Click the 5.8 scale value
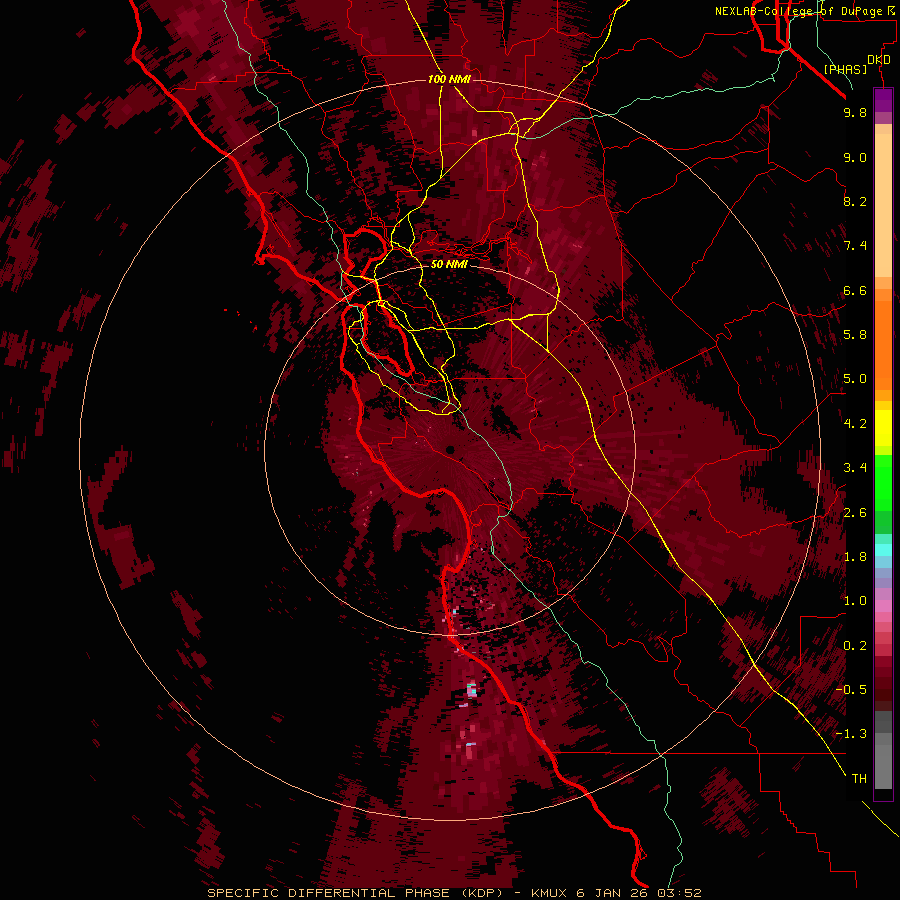Image resolution: width=900 pixels, height=900 pixels. pyautogui.click(x=855, y=335)
